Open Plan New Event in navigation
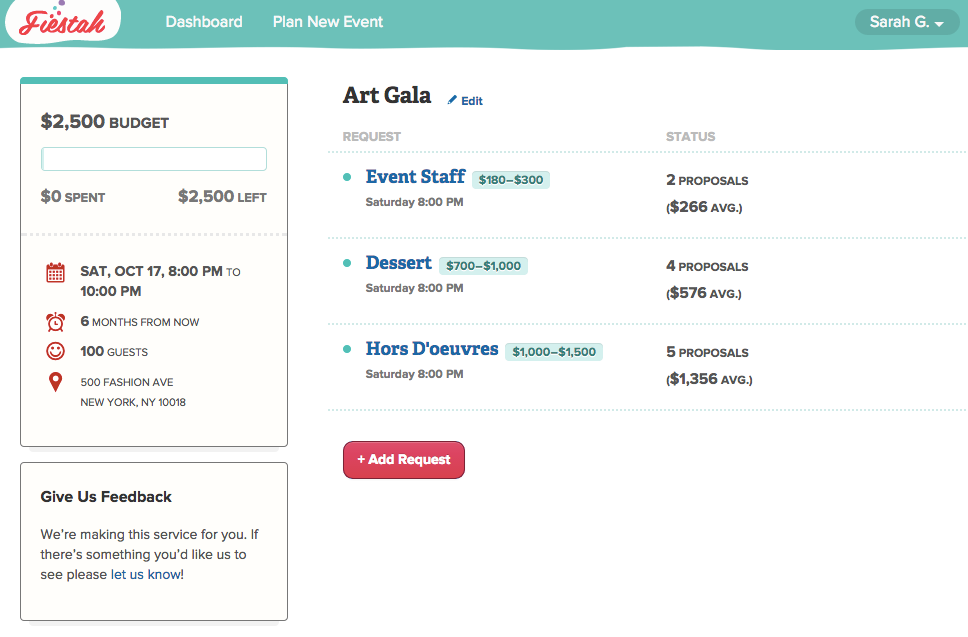 pos(328,22)
